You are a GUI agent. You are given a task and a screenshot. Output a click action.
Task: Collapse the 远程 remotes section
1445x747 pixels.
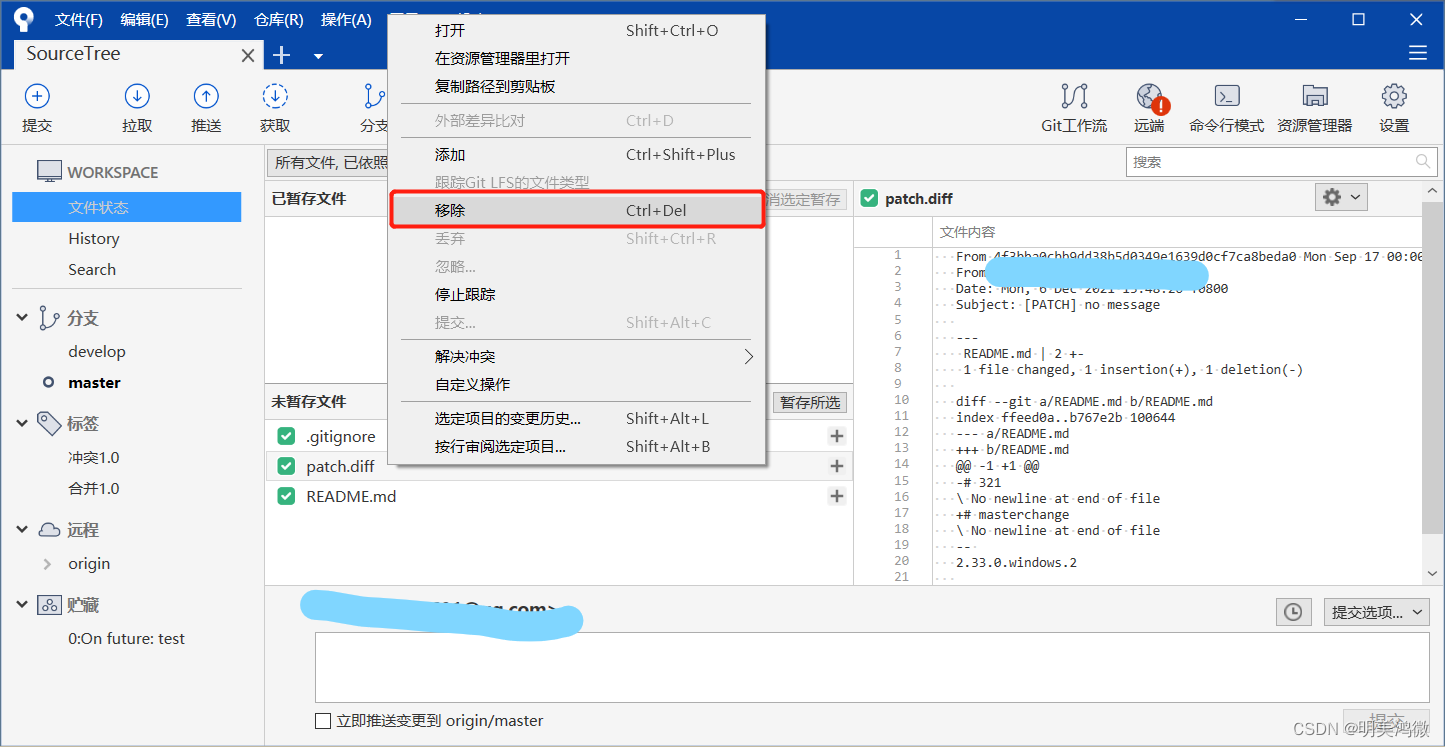[x=23, y=530]
